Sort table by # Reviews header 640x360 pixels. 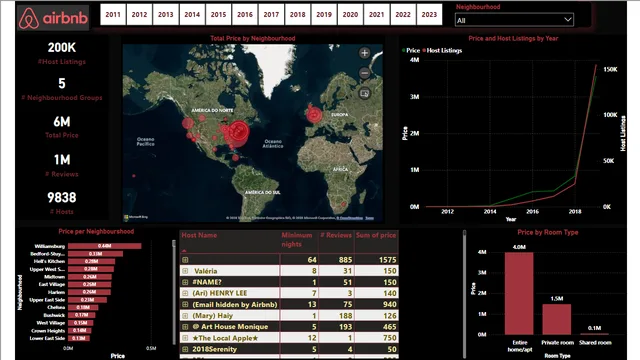(x=336, y=236)
